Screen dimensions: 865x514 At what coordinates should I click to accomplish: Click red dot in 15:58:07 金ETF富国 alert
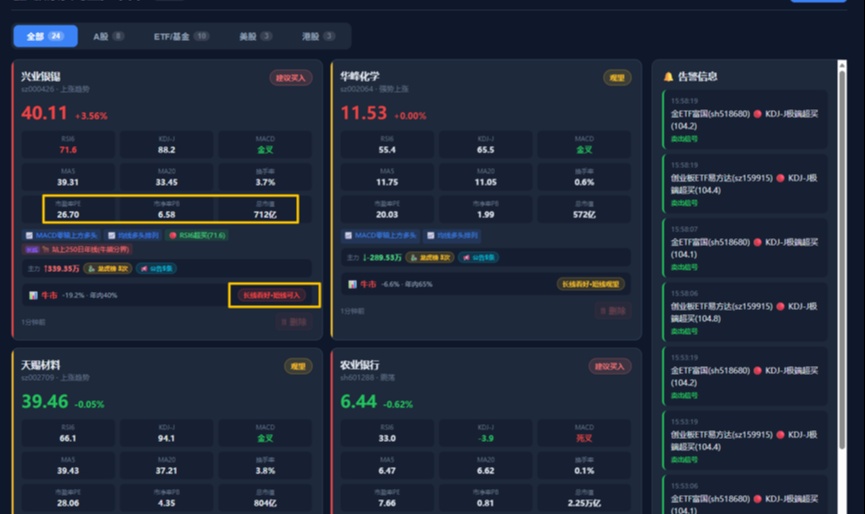click(757, 242)
